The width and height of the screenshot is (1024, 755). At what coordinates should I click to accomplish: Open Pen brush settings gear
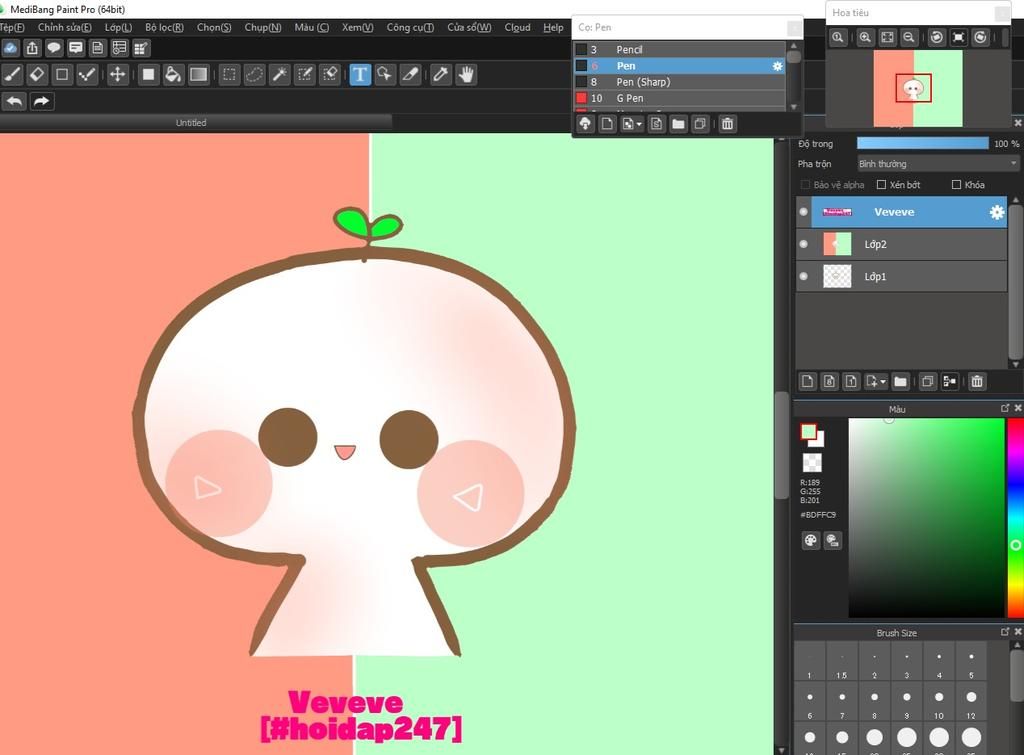click(777, 66)
